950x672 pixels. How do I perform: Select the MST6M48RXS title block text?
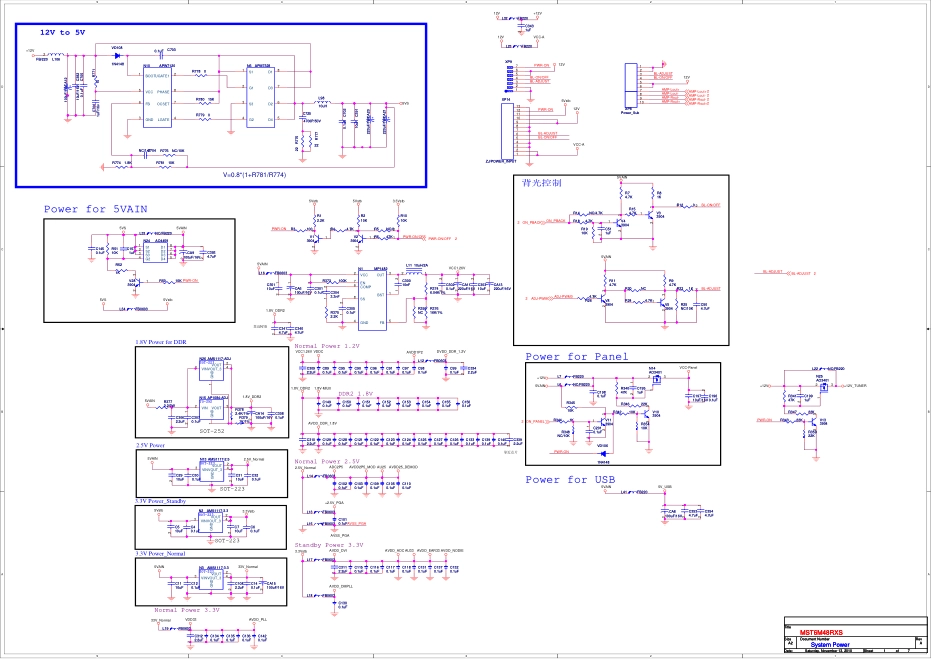[x=821, y=632]
